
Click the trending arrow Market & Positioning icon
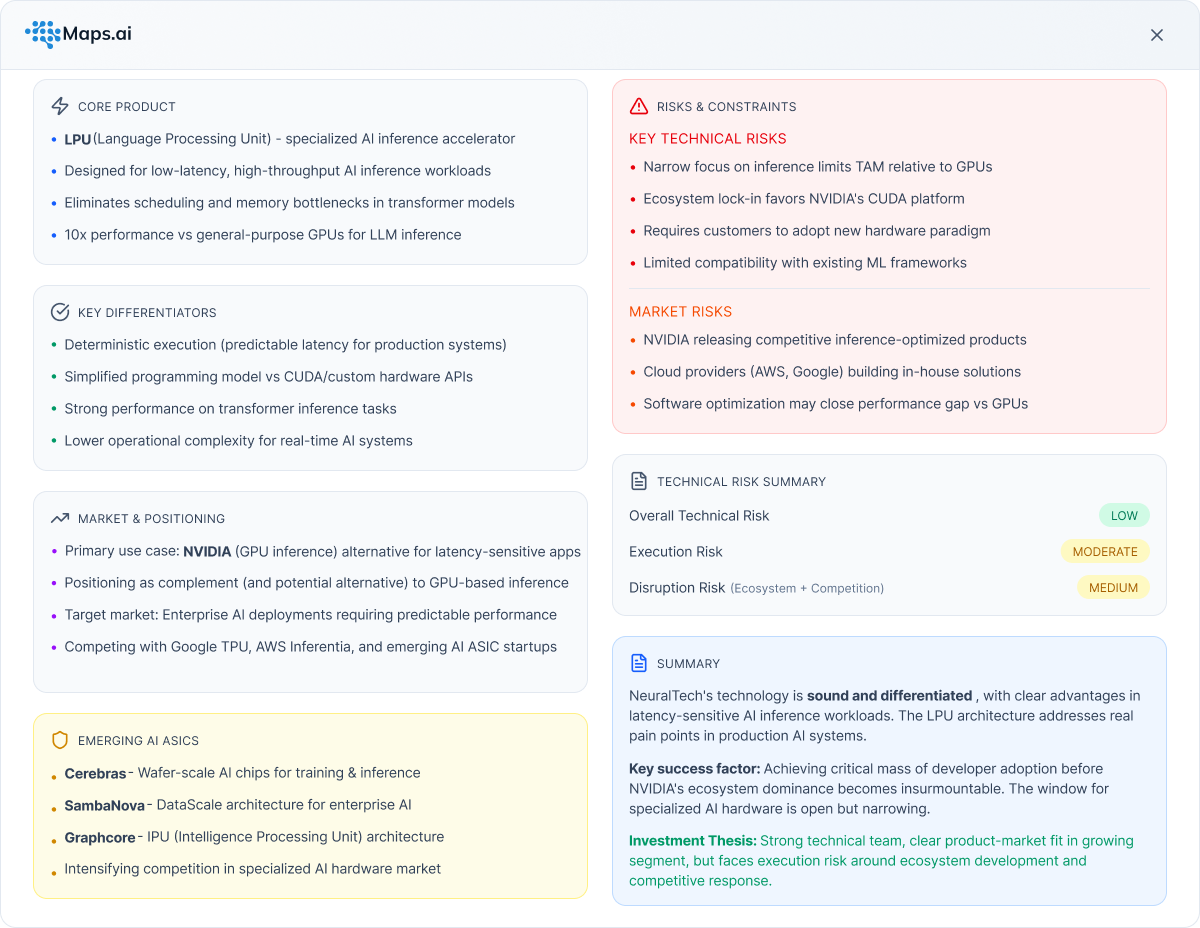click(60, 518)
